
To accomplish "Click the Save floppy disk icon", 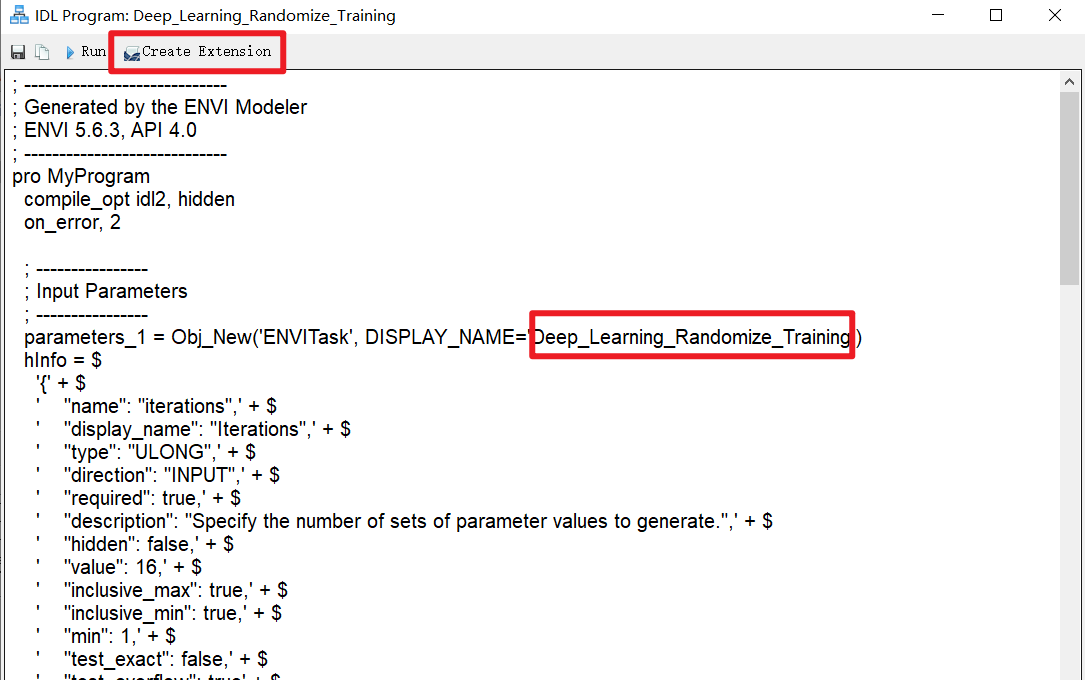I will [18, 53].
